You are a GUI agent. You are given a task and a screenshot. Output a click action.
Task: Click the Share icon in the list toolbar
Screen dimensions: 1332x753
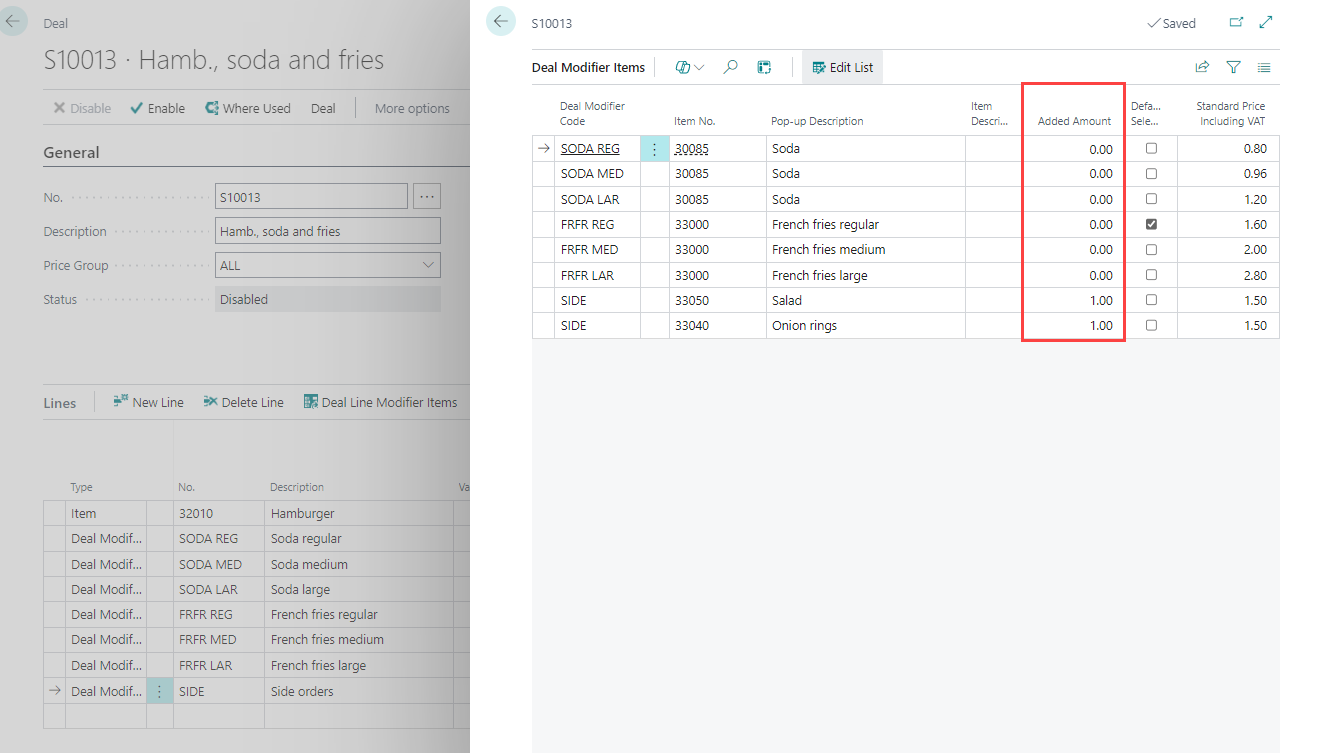click(1202, 67)
